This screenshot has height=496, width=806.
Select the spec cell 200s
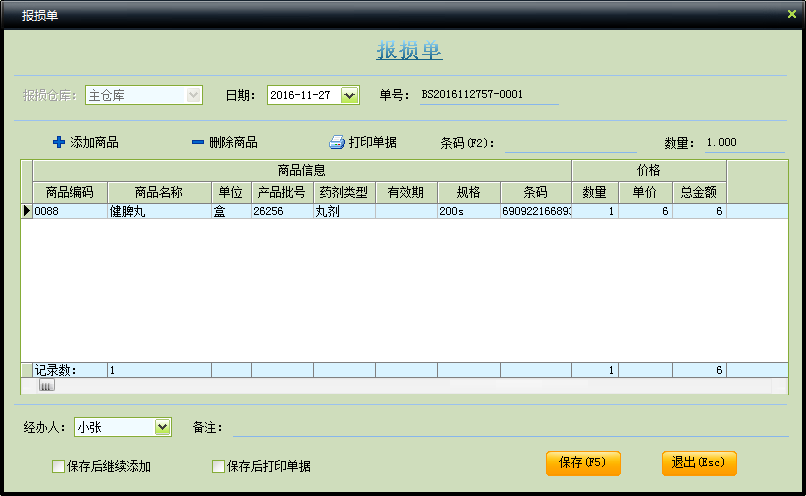[469, 211]
